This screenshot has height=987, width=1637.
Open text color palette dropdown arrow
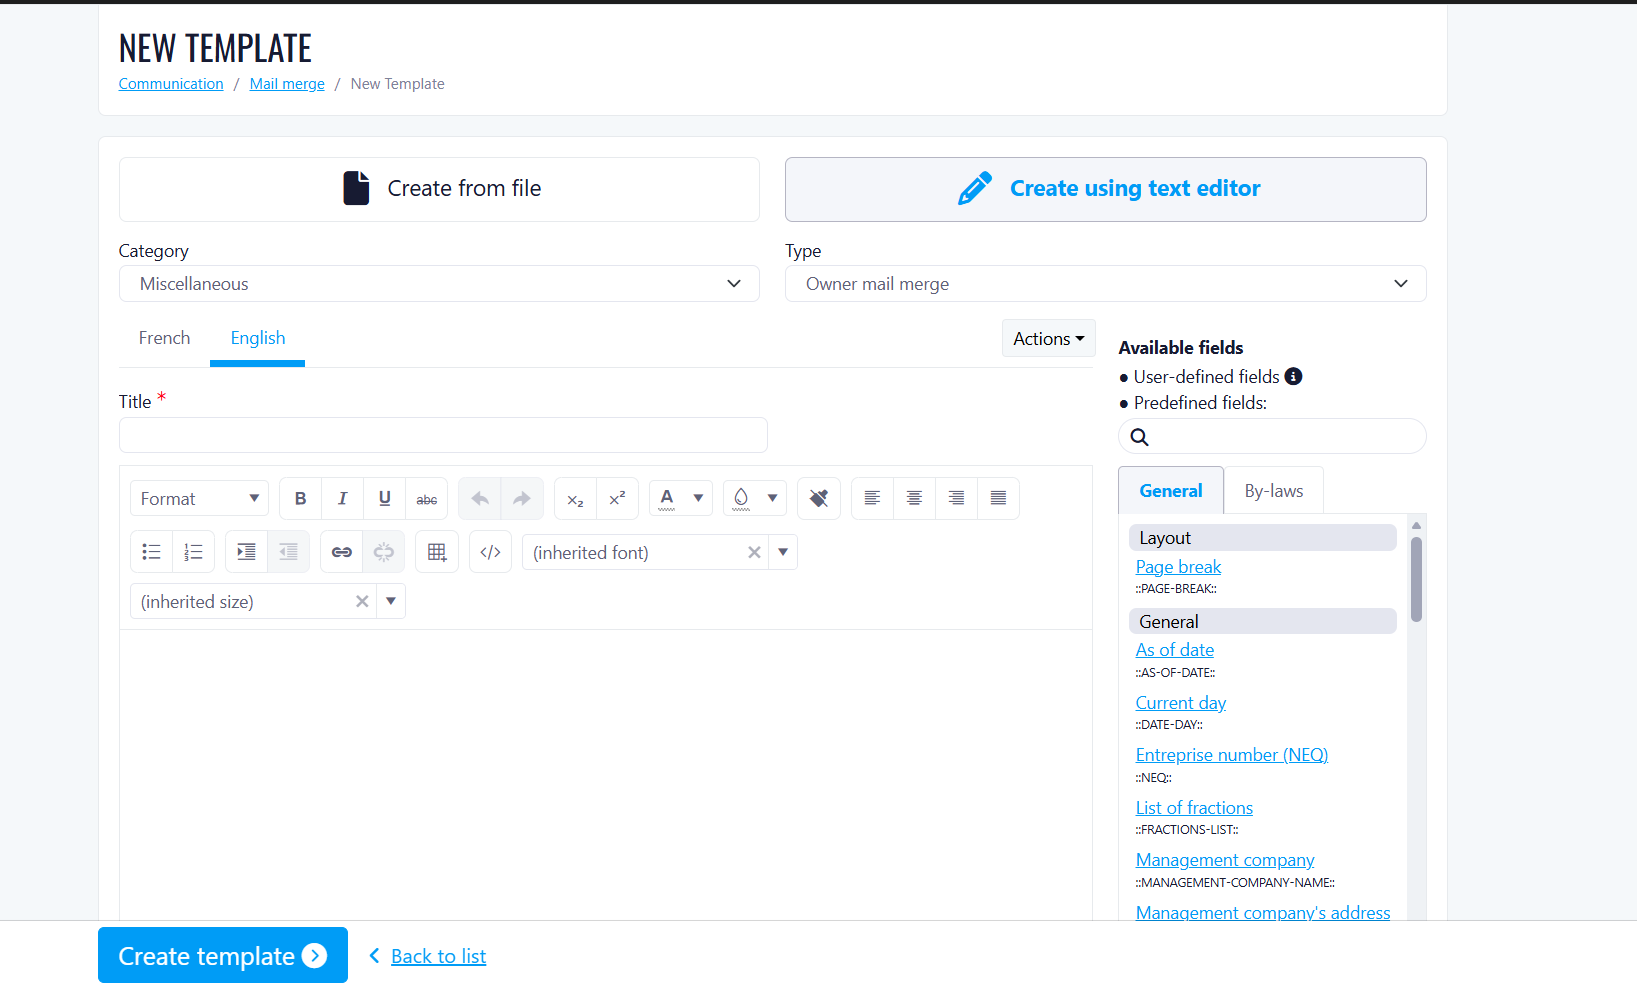pyautogui.click(x=698, y=498)
